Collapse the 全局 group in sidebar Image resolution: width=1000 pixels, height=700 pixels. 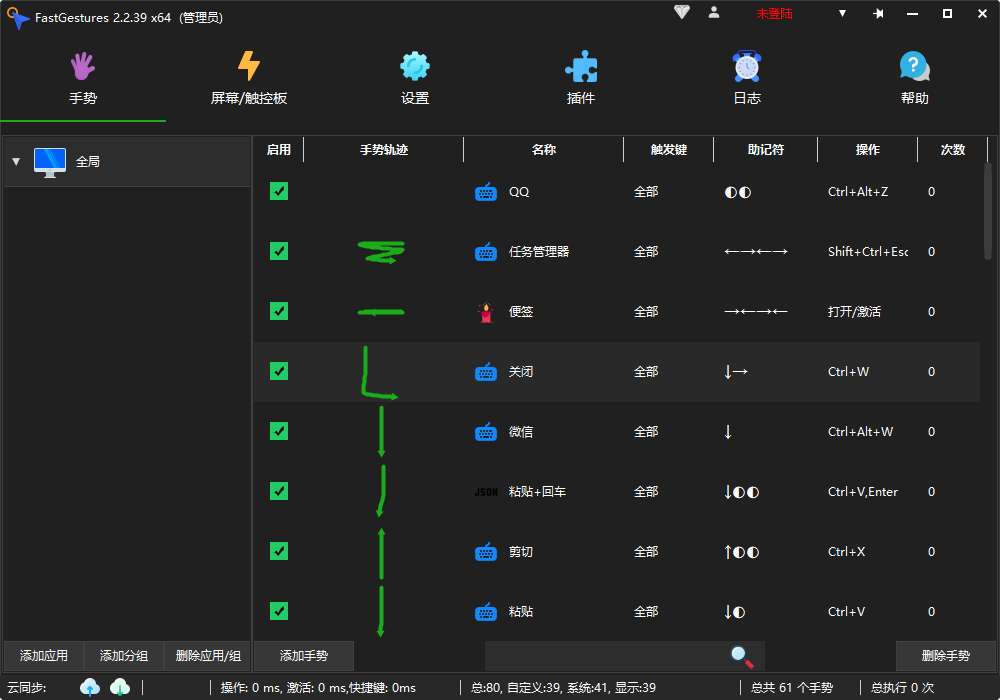pos(15,161)
